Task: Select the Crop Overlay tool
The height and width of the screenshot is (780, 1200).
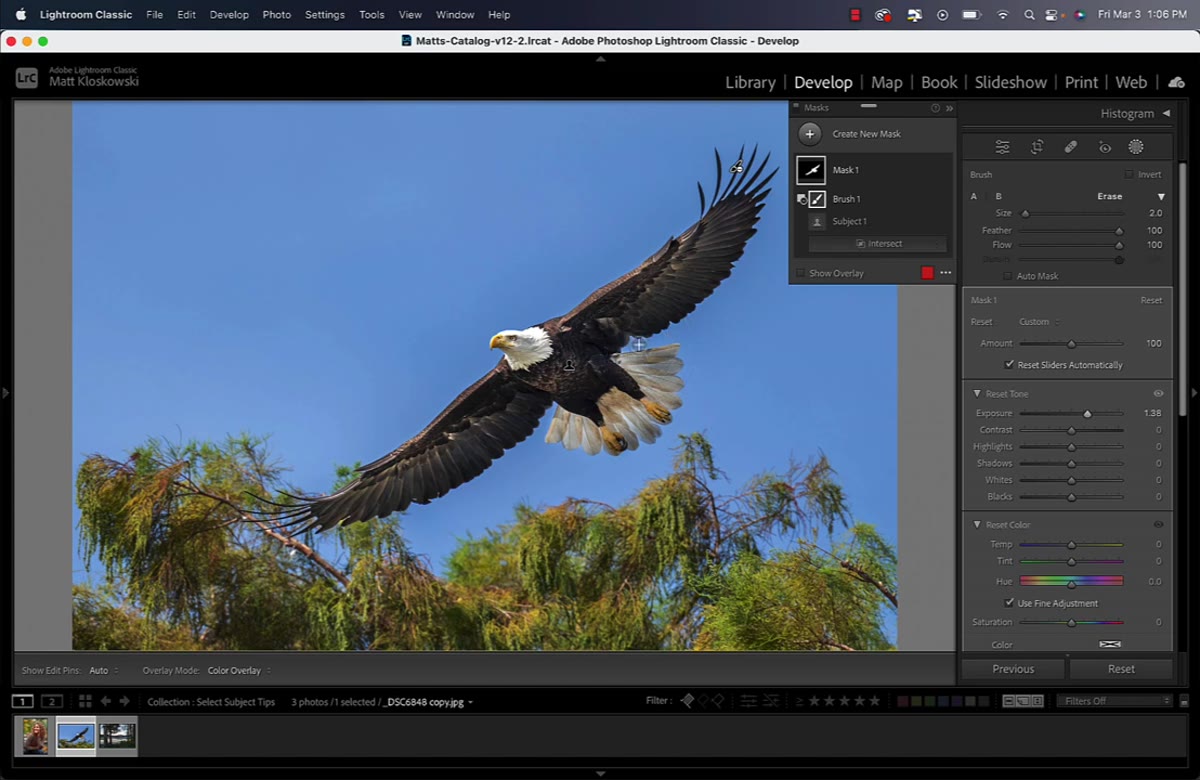Action: pos(1037,147)
